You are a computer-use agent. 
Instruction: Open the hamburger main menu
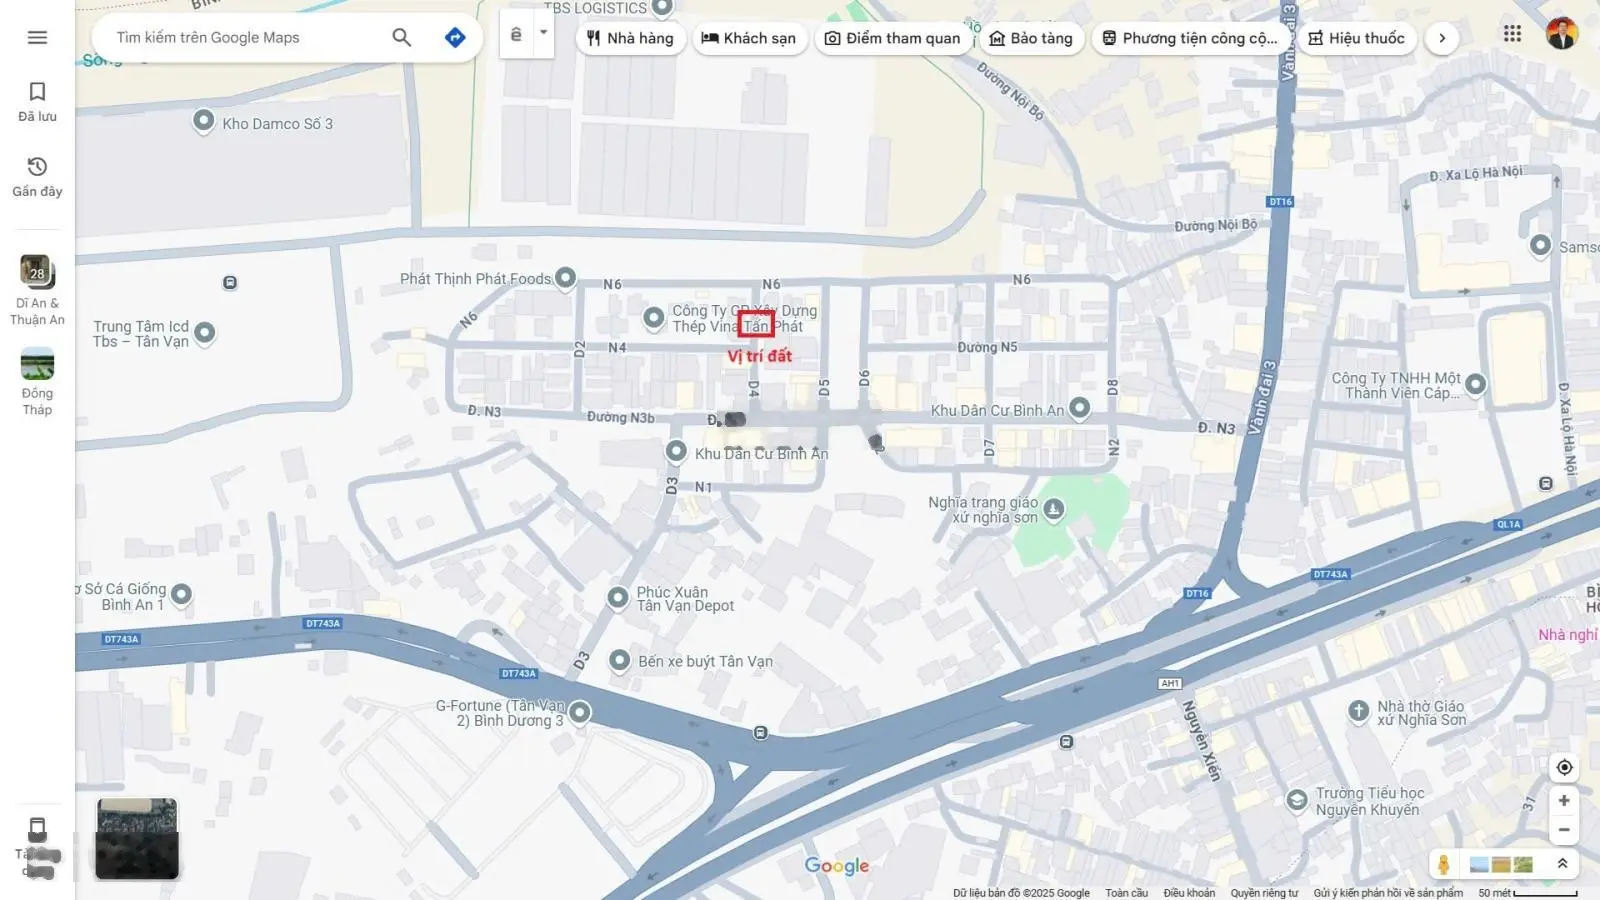click(37, 37)
